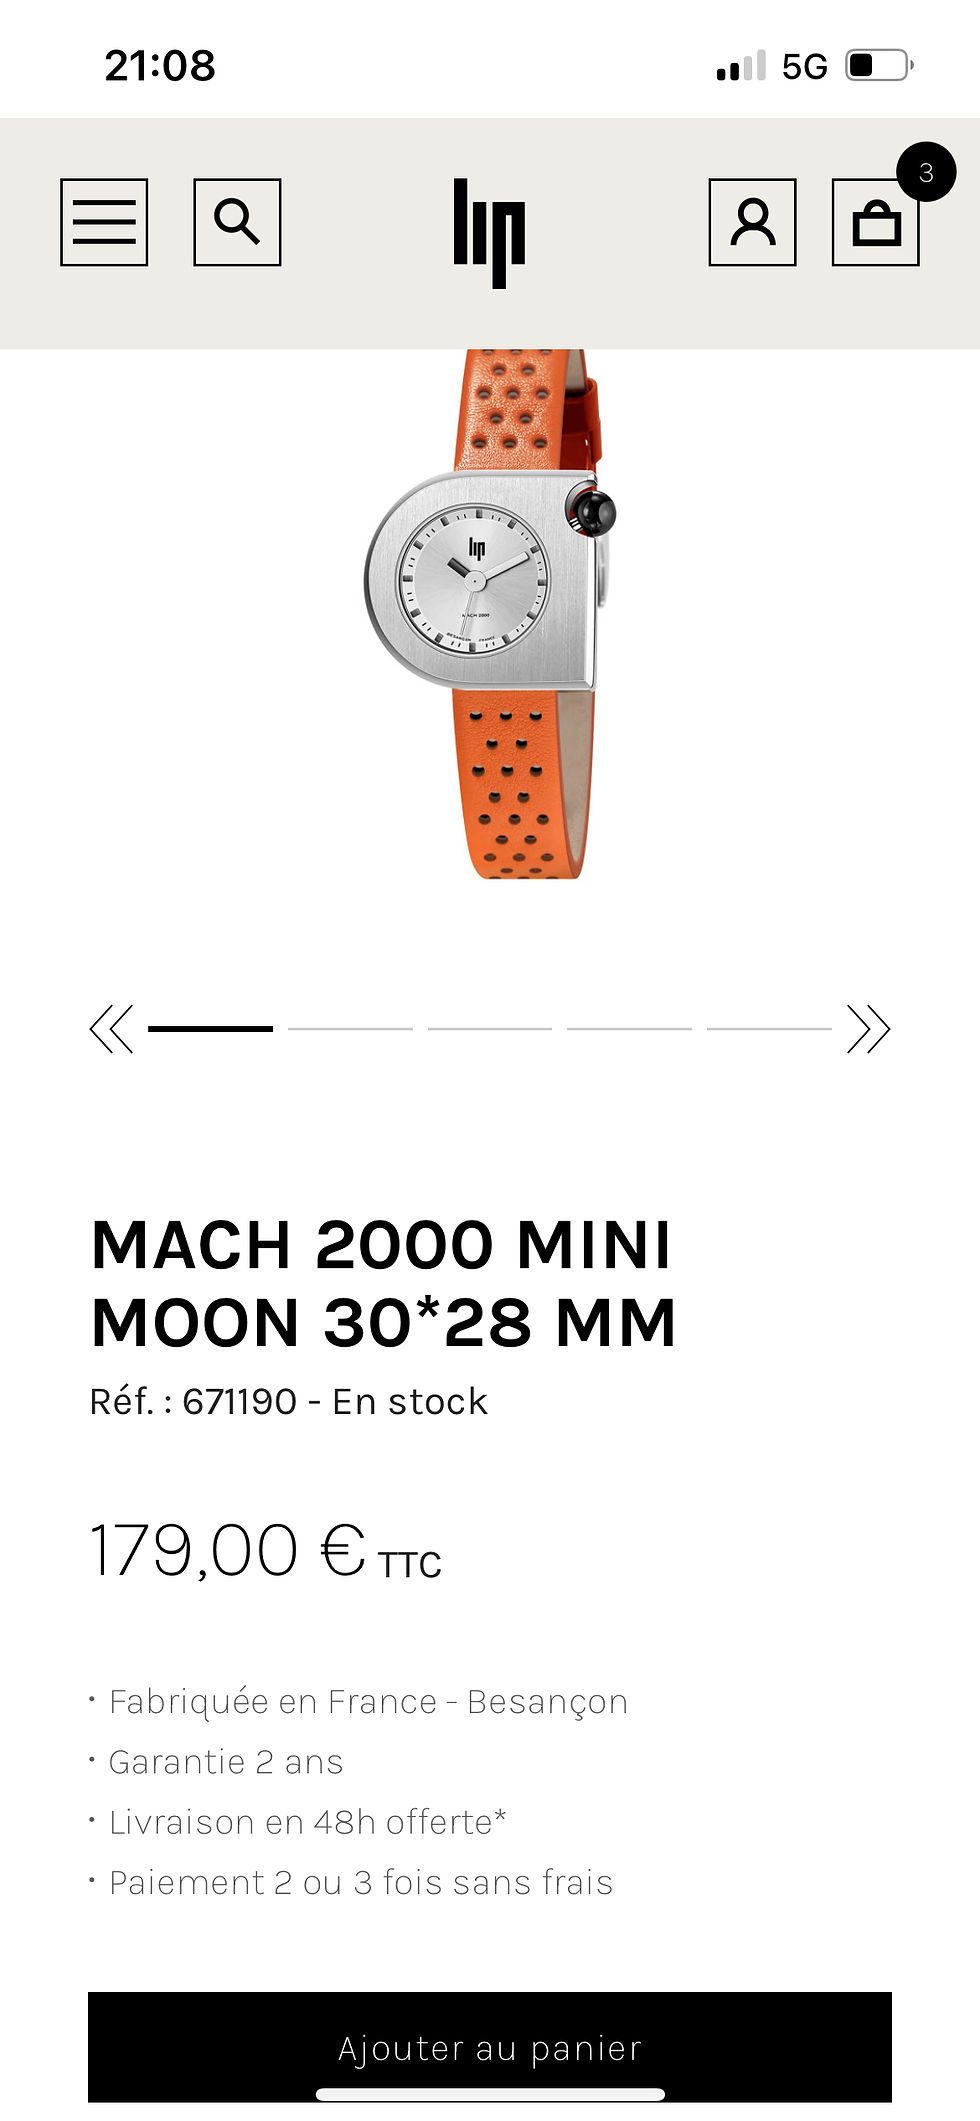Tap the search magnifier icon
The width and height of the screenshot is (980, 2121).
[237, 222]
